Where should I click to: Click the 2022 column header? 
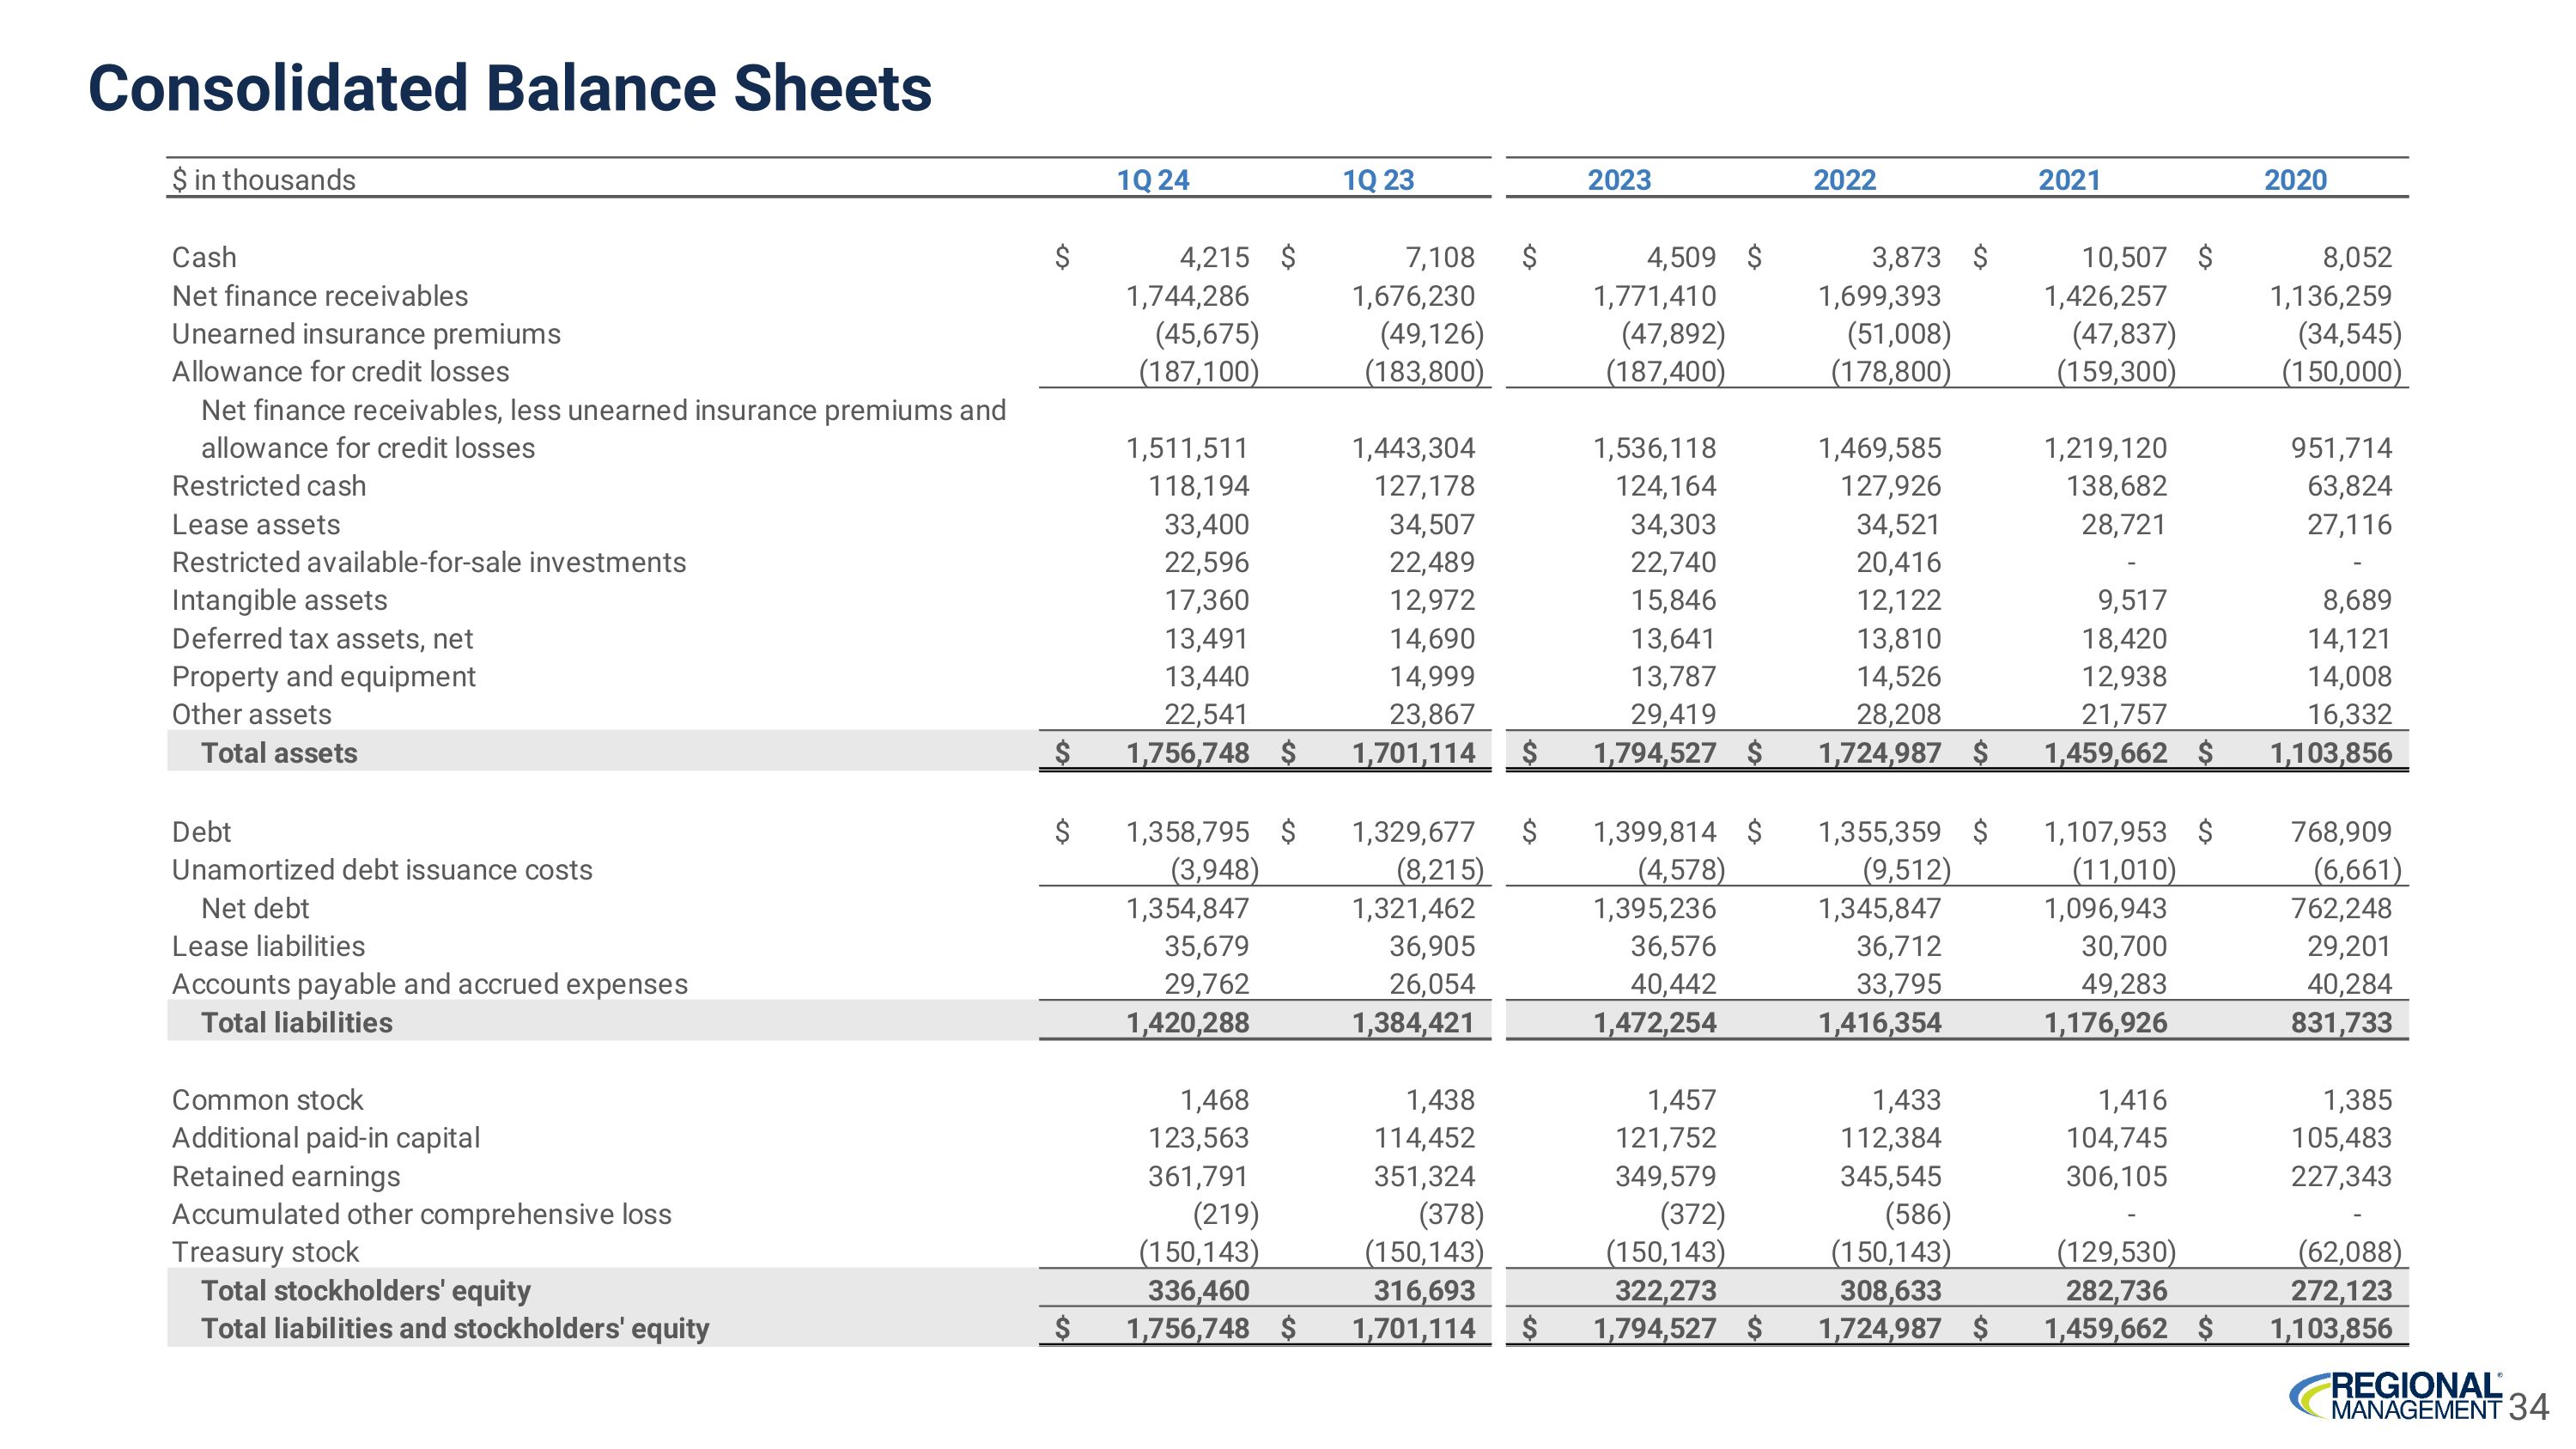(x=1844, y=180)
